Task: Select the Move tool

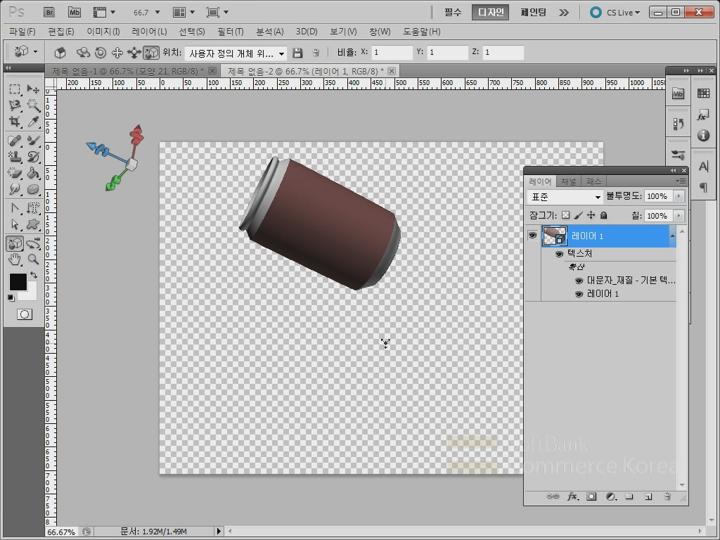Action: (x=33, y=89)
